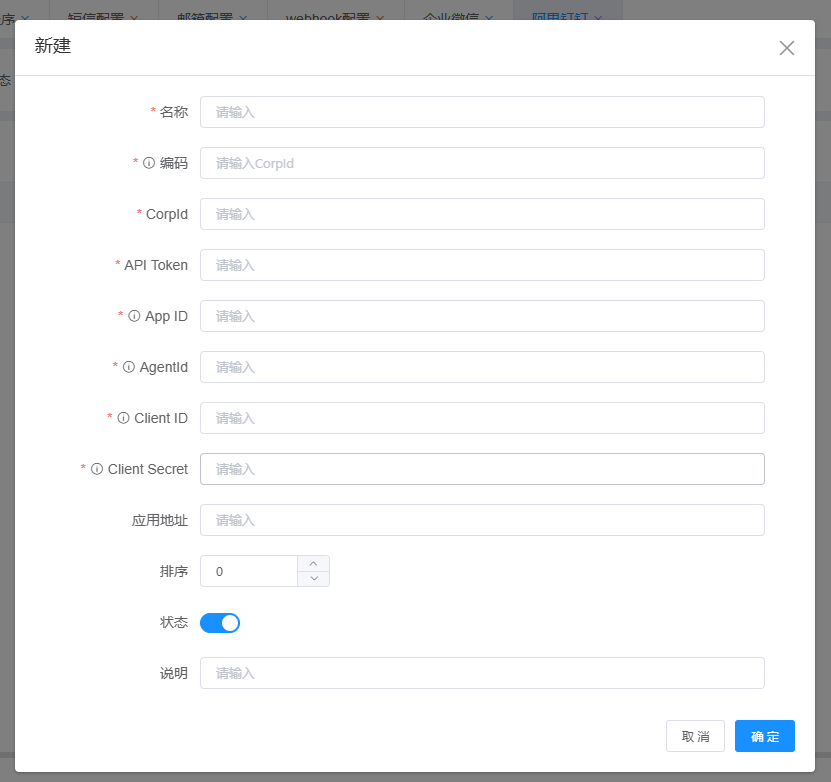Focus the 说明 input field
This screenshot has width=831, height=782.
click(482, 673)
